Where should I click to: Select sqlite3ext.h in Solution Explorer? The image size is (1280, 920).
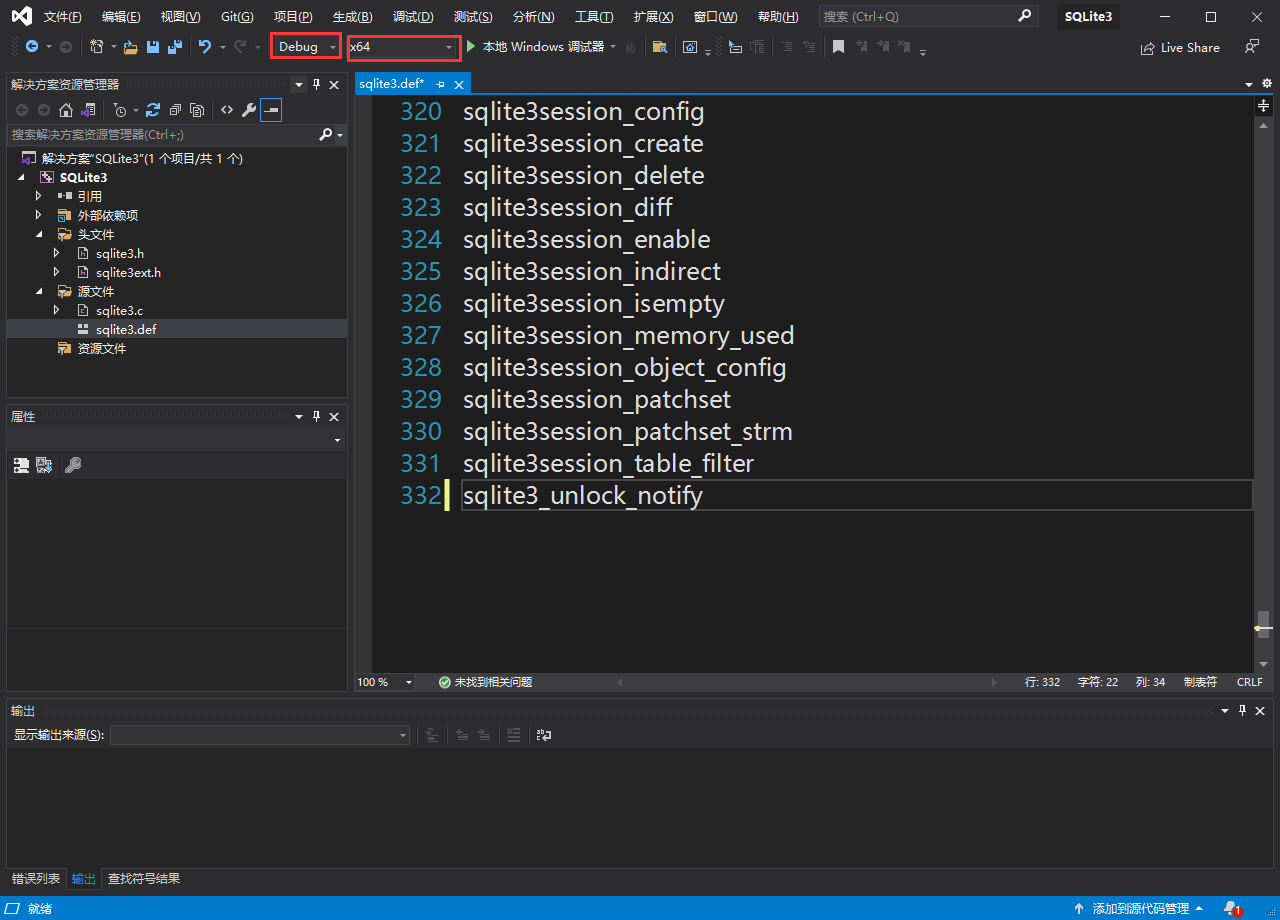(x=128, y=272)
